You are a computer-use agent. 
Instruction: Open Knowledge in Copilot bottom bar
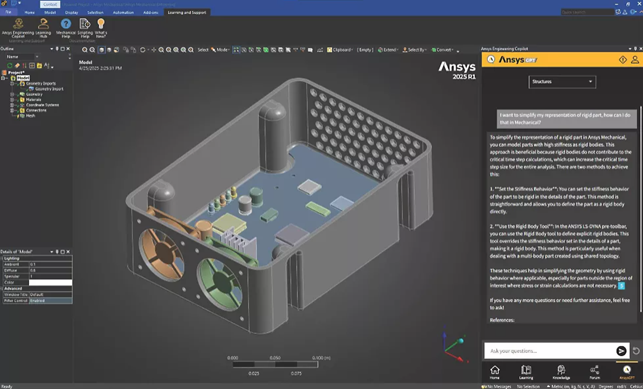tap(561, 372)
